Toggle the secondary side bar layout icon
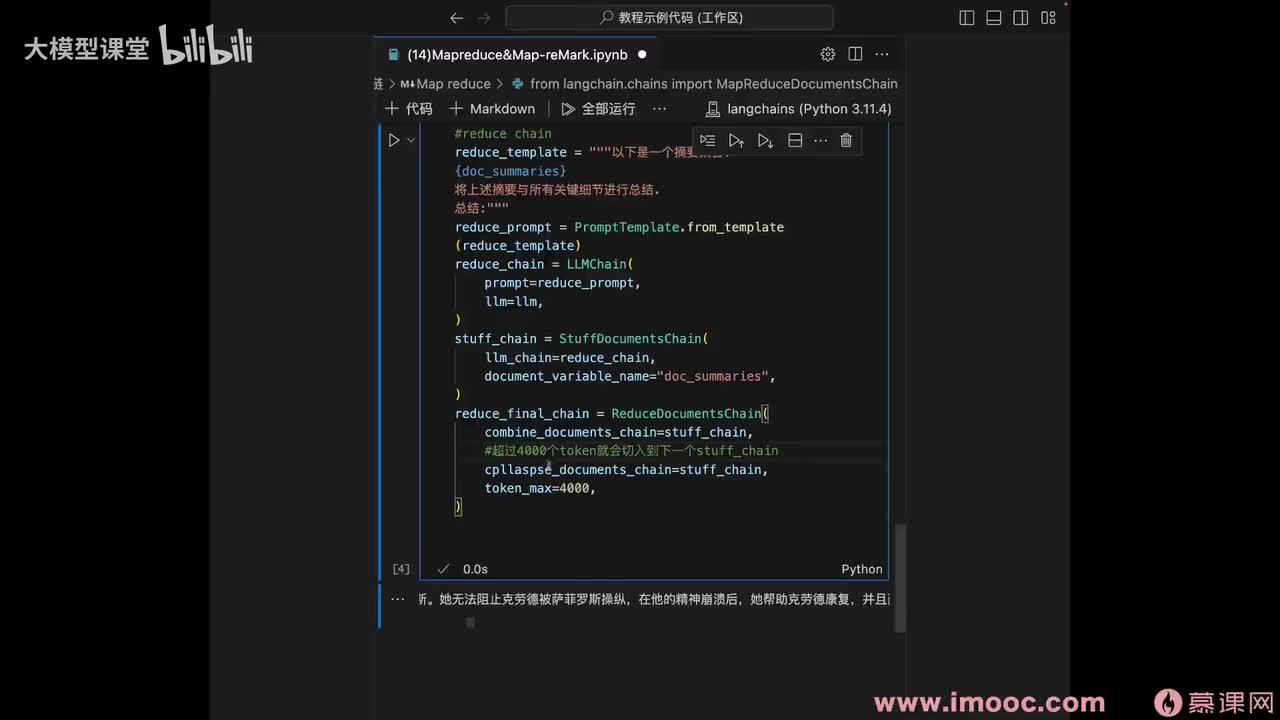 click(1020, 18)
